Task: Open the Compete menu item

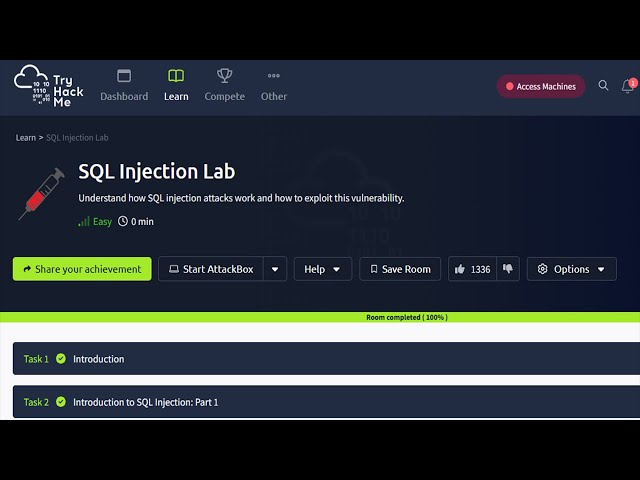Action: [x=224, y=86]
